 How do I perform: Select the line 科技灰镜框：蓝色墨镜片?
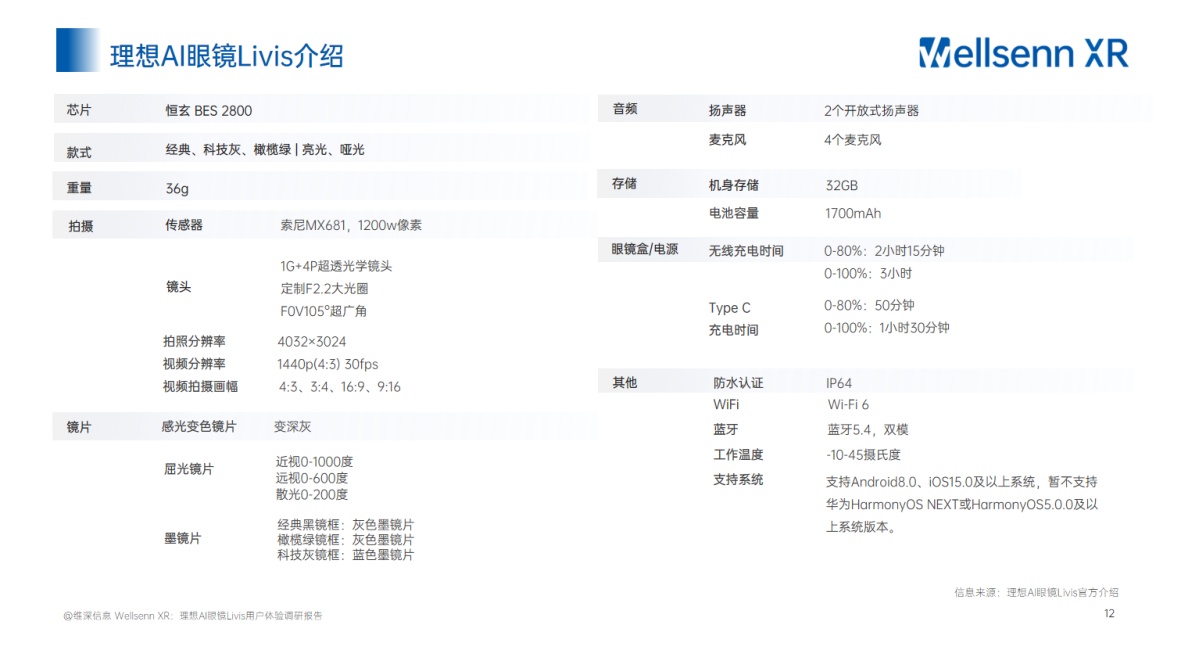pyautogui.click(x=346, y=555)
